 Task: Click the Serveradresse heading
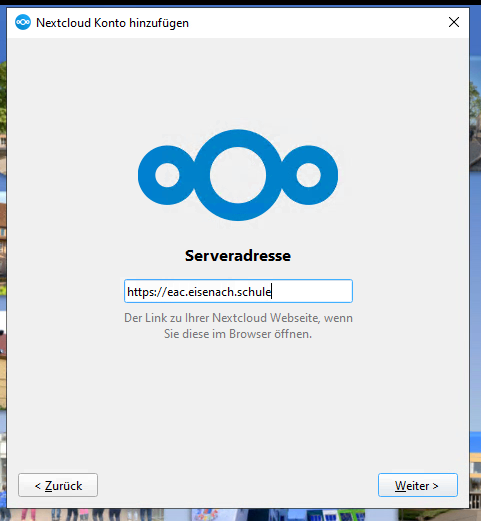tap(238, 256)
